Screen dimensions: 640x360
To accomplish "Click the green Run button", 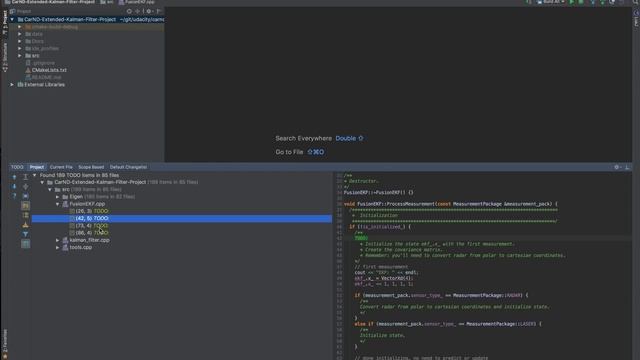I will point(571,2).
